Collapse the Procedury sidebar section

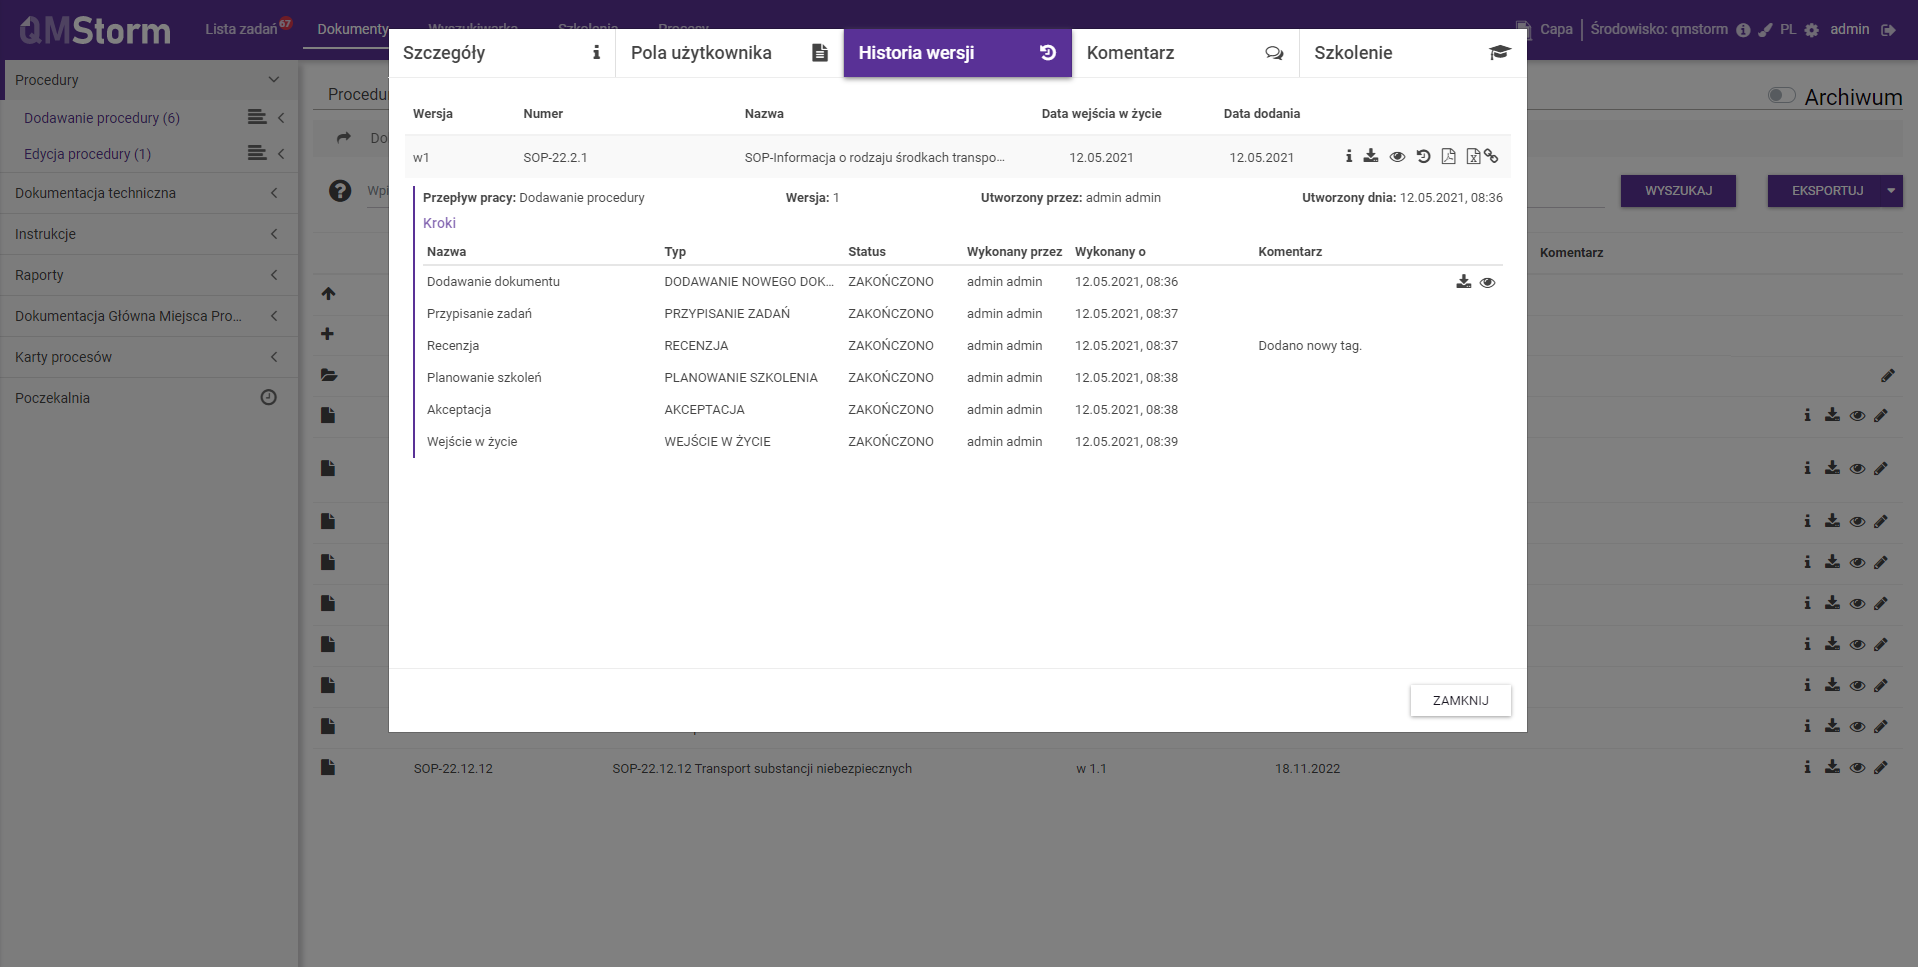click(x=273, y=80)
